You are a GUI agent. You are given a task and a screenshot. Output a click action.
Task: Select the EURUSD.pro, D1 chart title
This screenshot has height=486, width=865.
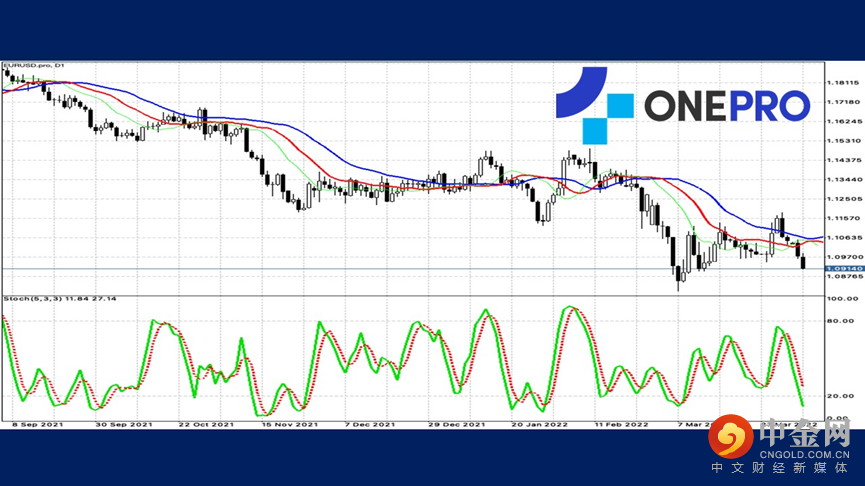point(31,66)
